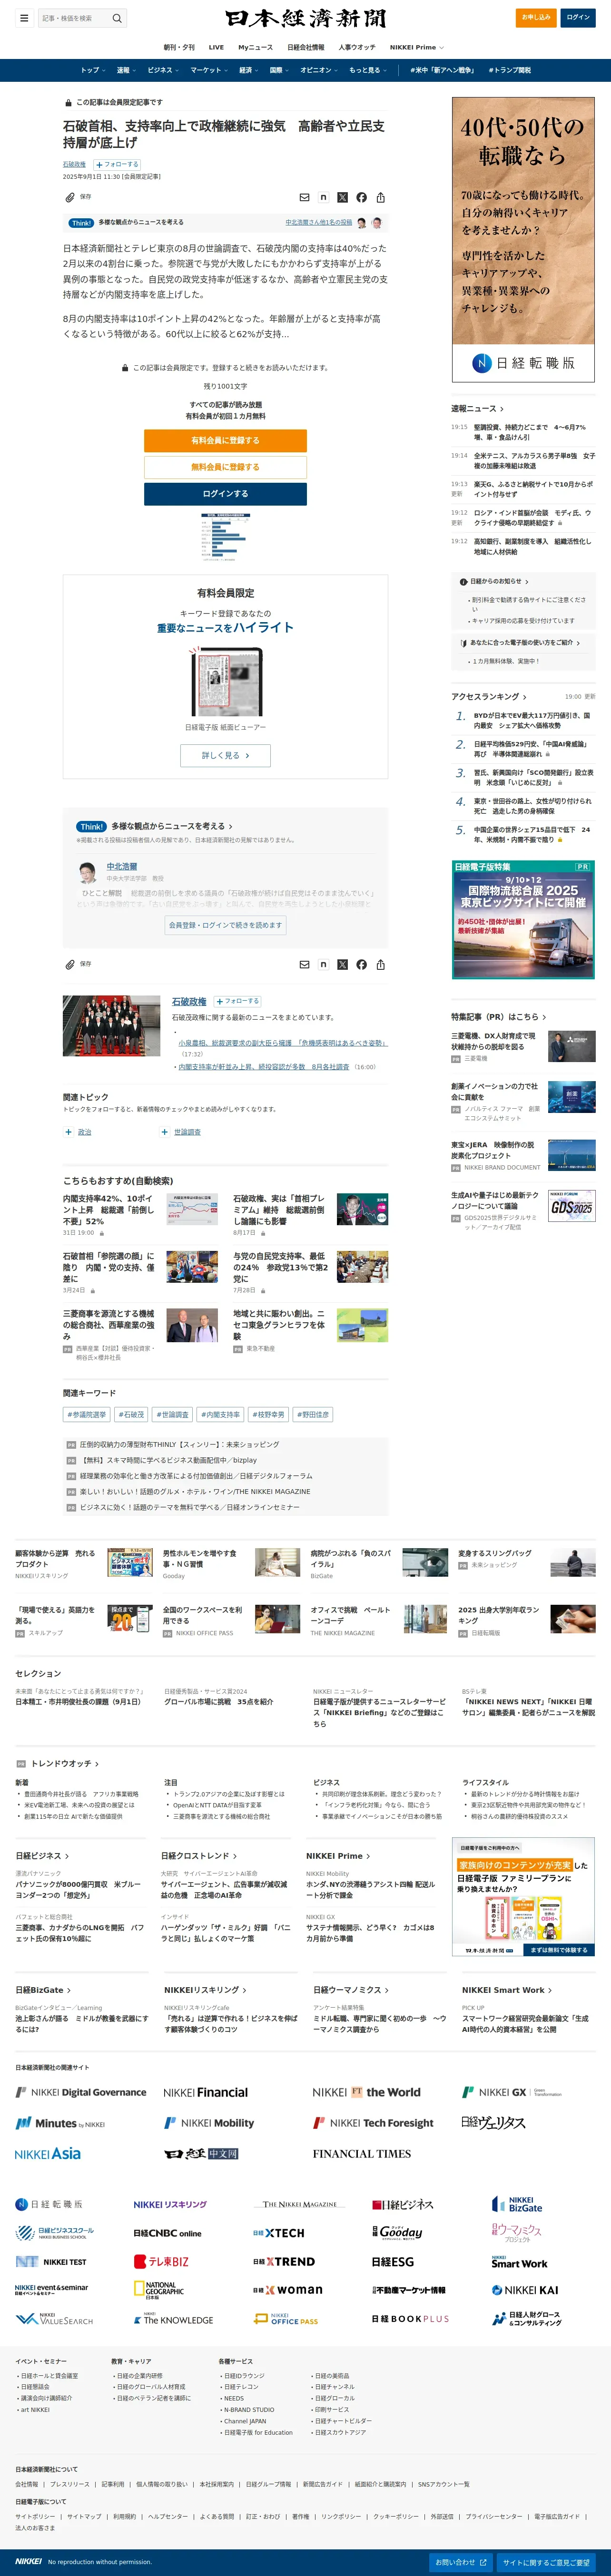611x2576 pixels.
Task: Open the NIKKEI KAI logo
Action: tap(525, 2290)
